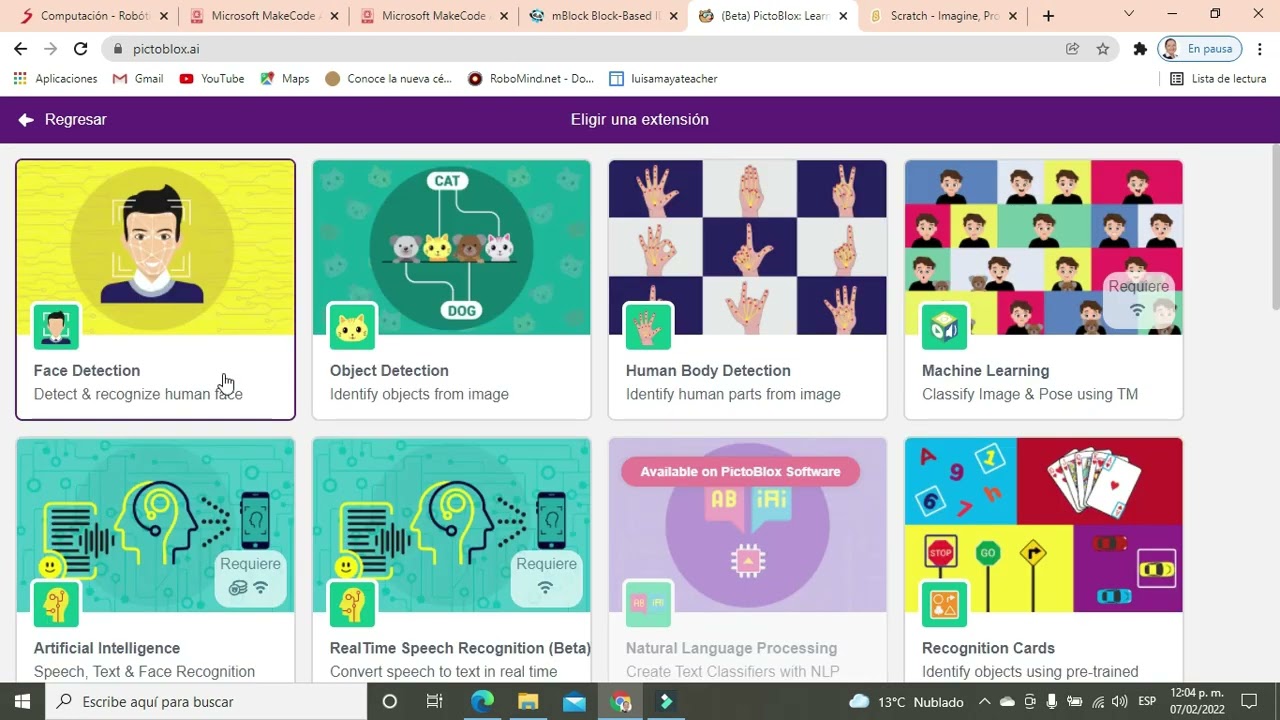1280x720 pixels.
Task: Open the Mail app from the taskbar
Action: pyautogui.click(x=574, y=701)
